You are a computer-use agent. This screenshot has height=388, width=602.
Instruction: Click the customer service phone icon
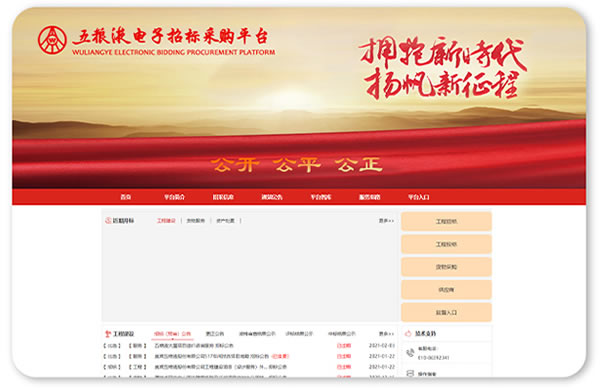[410, 352]
